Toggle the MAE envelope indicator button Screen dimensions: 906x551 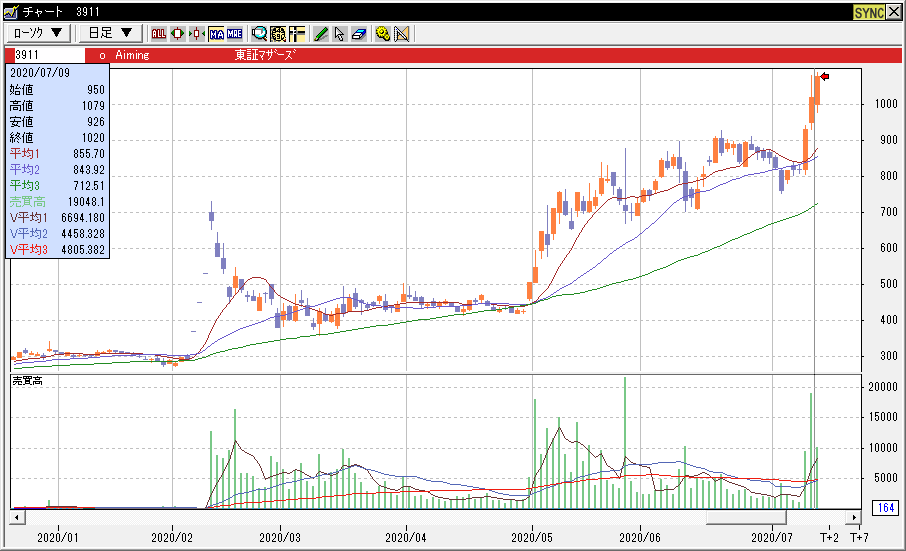pos(235,33)
